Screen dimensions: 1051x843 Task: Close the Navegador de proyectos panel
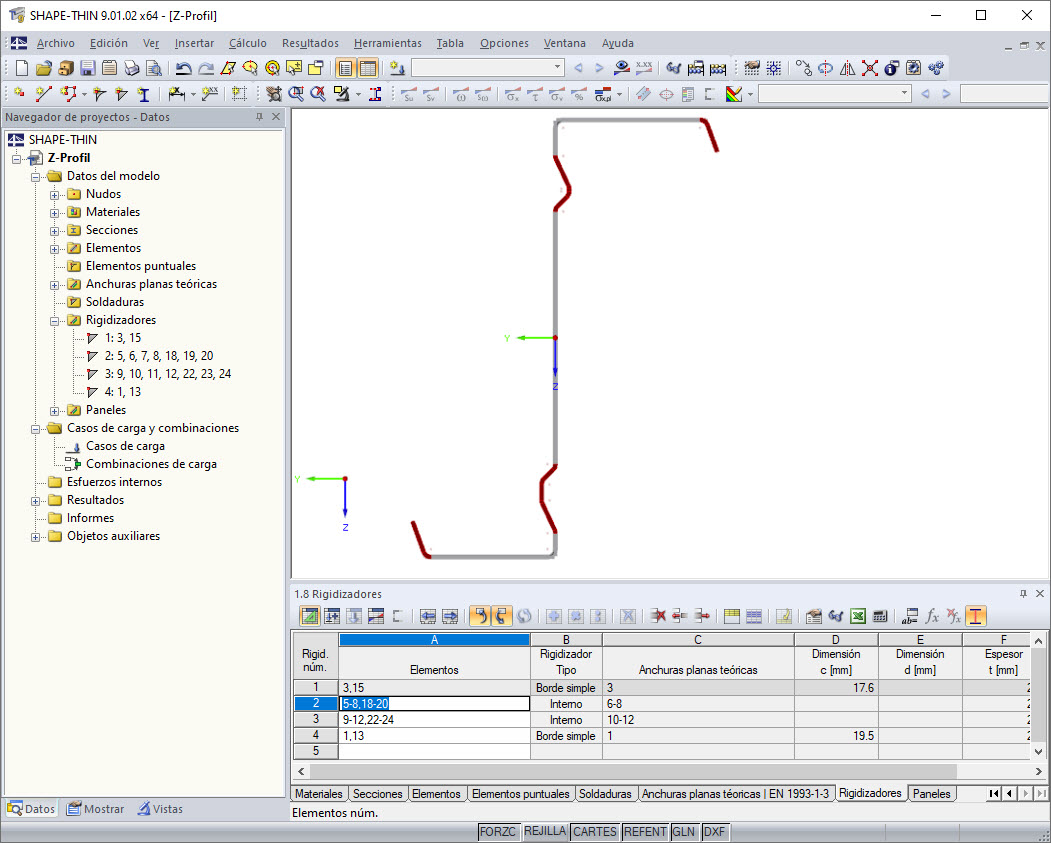(275, 117)
